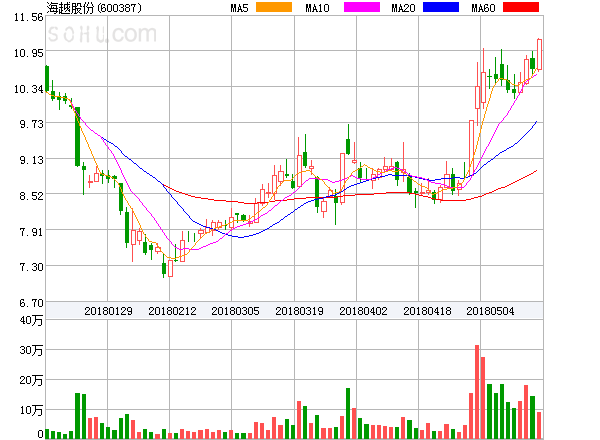600x440 pixels.
Task: Click the 20180319 date label
Action: click(299, 311)
